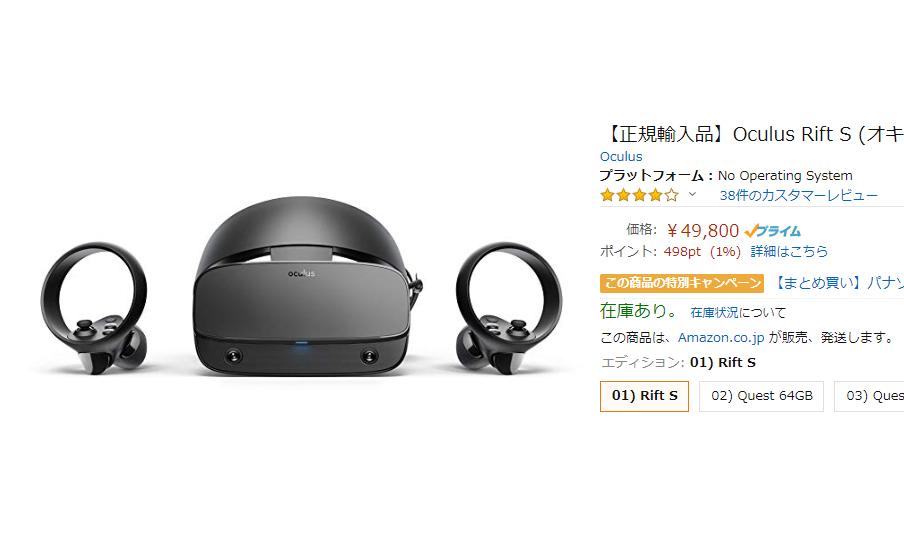Click the 在庫状況 link
904x535 pixels.
[714, 312]
